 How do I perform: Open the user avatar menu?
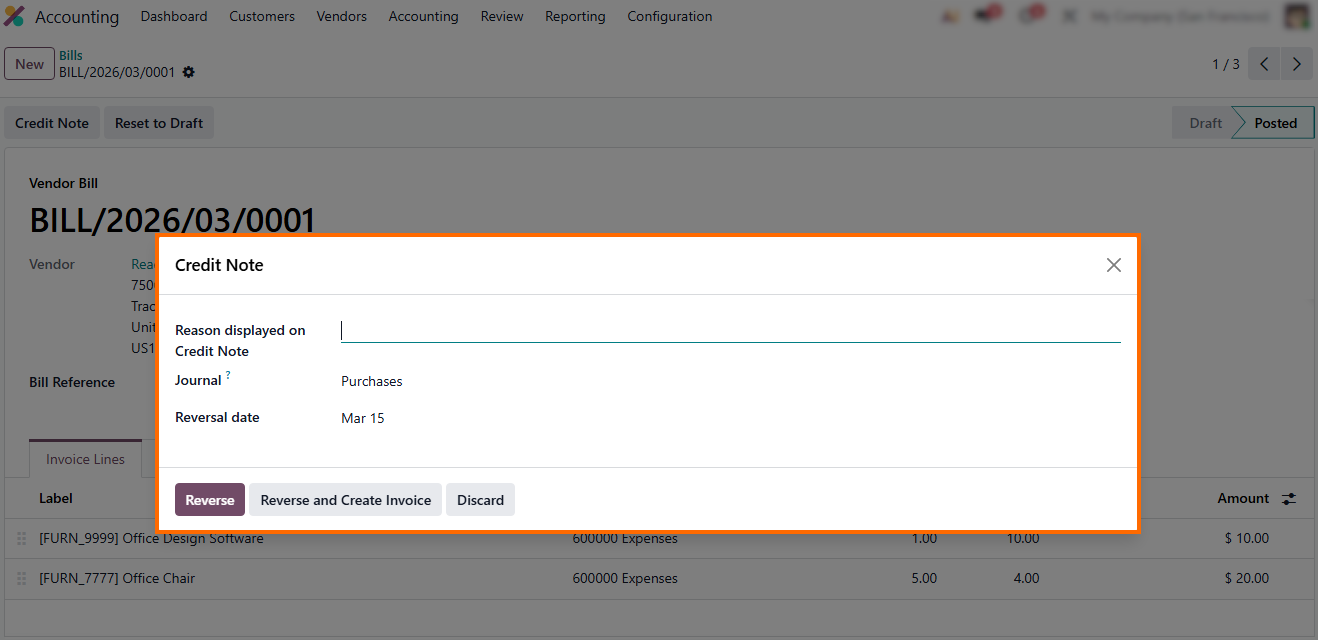(x=1297, y=17)
